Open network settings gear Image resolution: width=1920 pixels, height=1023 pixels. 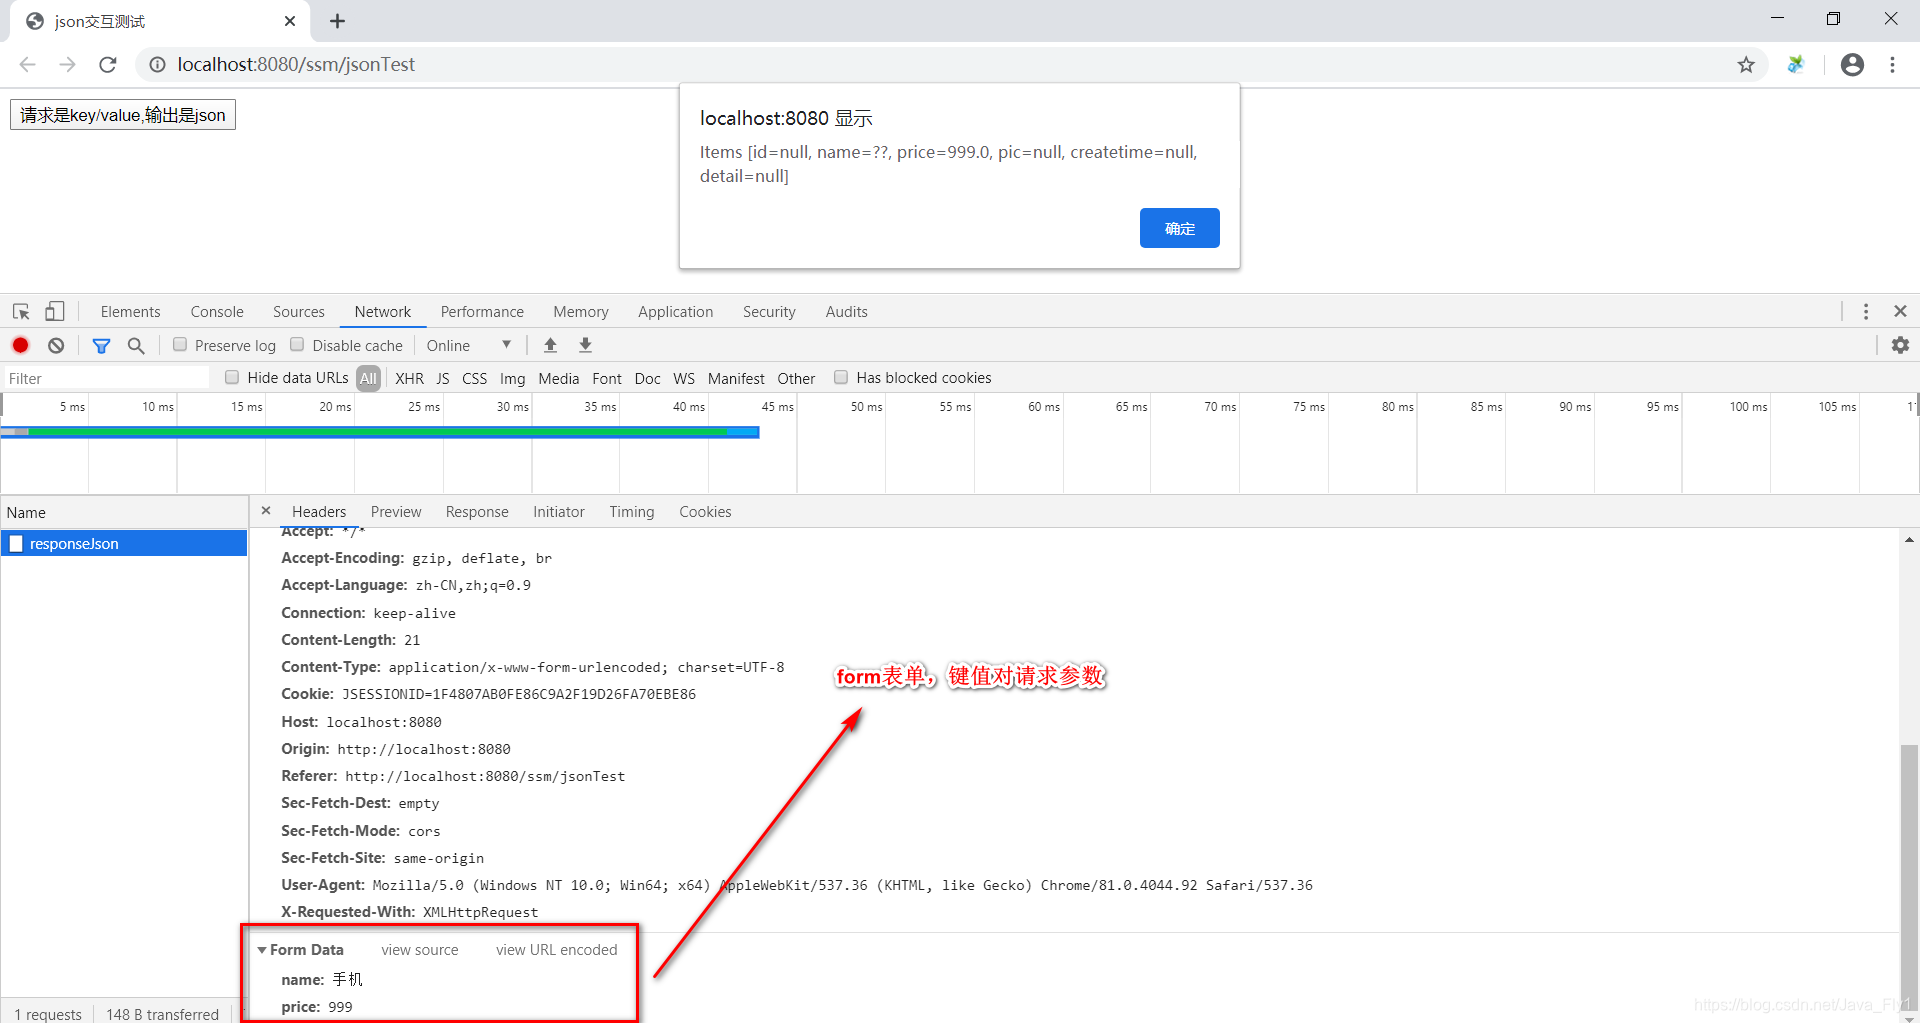[1900, 346]
